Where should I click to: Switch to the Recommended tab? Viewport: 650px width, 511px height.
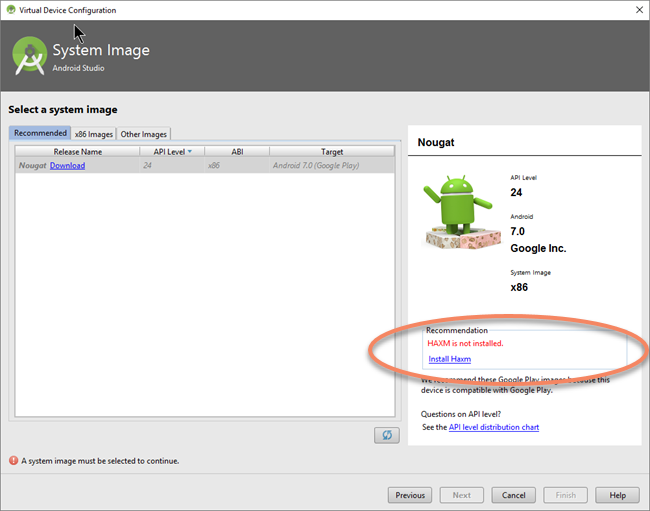[x=40, y=133]
